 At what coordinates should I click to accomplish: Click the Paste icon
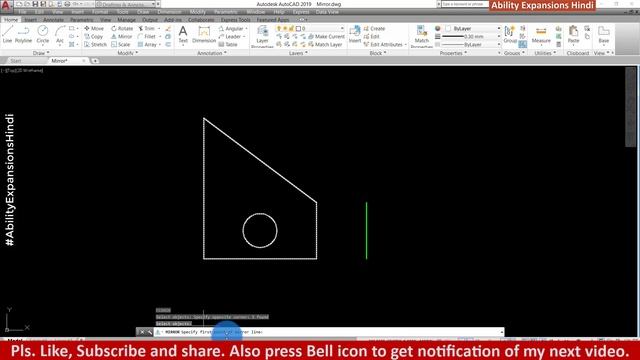coord(573,34)
